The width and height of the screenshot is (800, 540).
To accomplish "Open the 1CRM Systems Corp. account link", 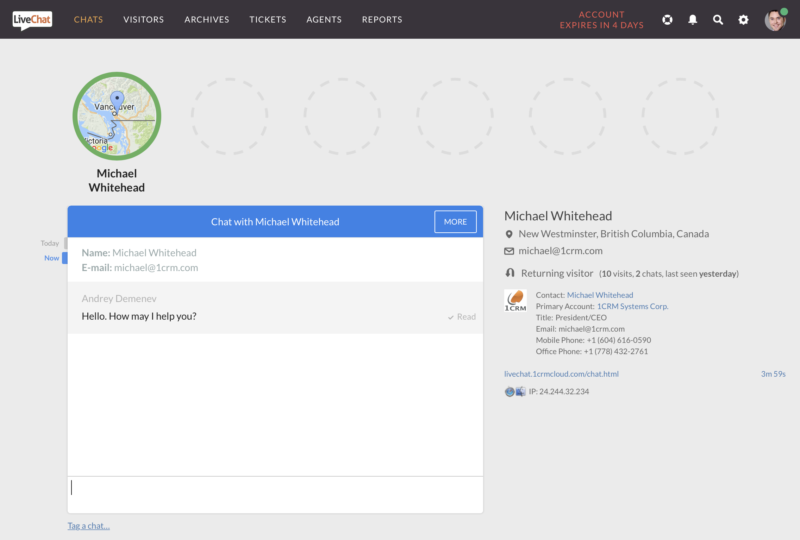I will [632, 306].
